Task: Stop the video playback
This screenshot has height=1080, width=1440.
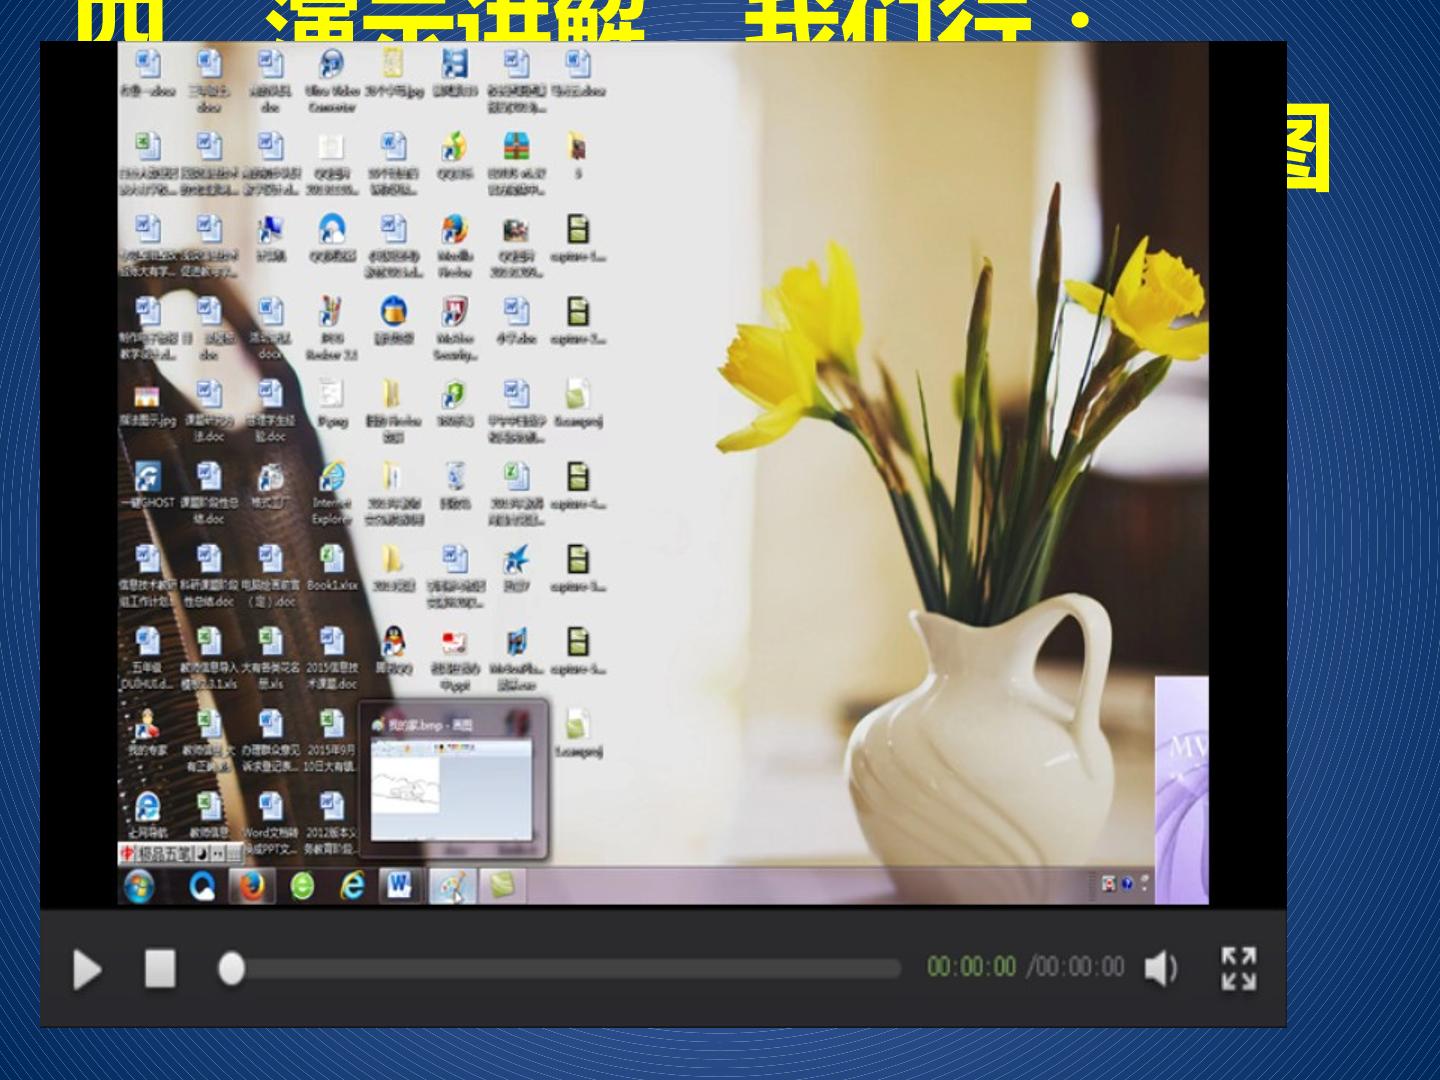Action: 160,969
